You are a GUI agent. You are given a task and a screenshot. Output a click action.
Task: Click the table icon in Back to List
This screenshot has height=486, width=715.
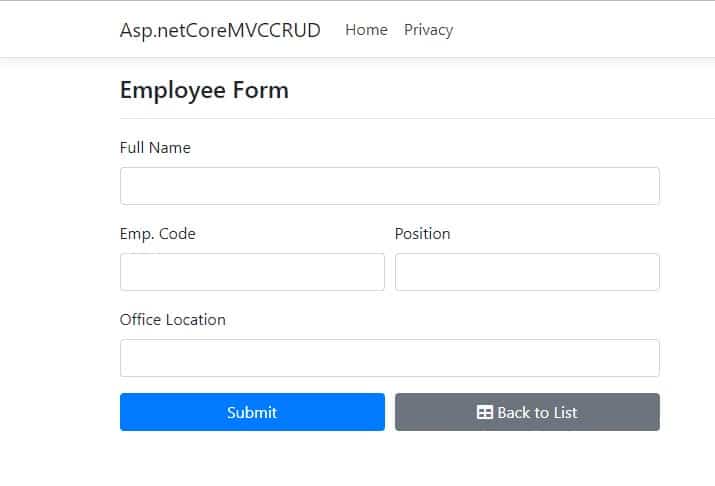point(485,412)
